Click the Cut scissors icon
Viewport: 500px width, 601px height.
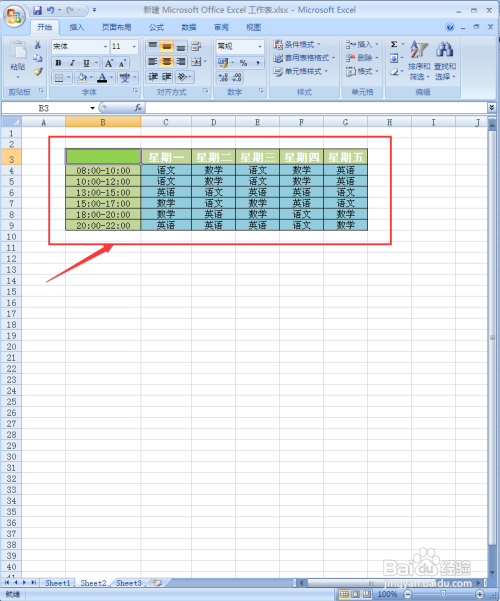click(x=38, y=45)
